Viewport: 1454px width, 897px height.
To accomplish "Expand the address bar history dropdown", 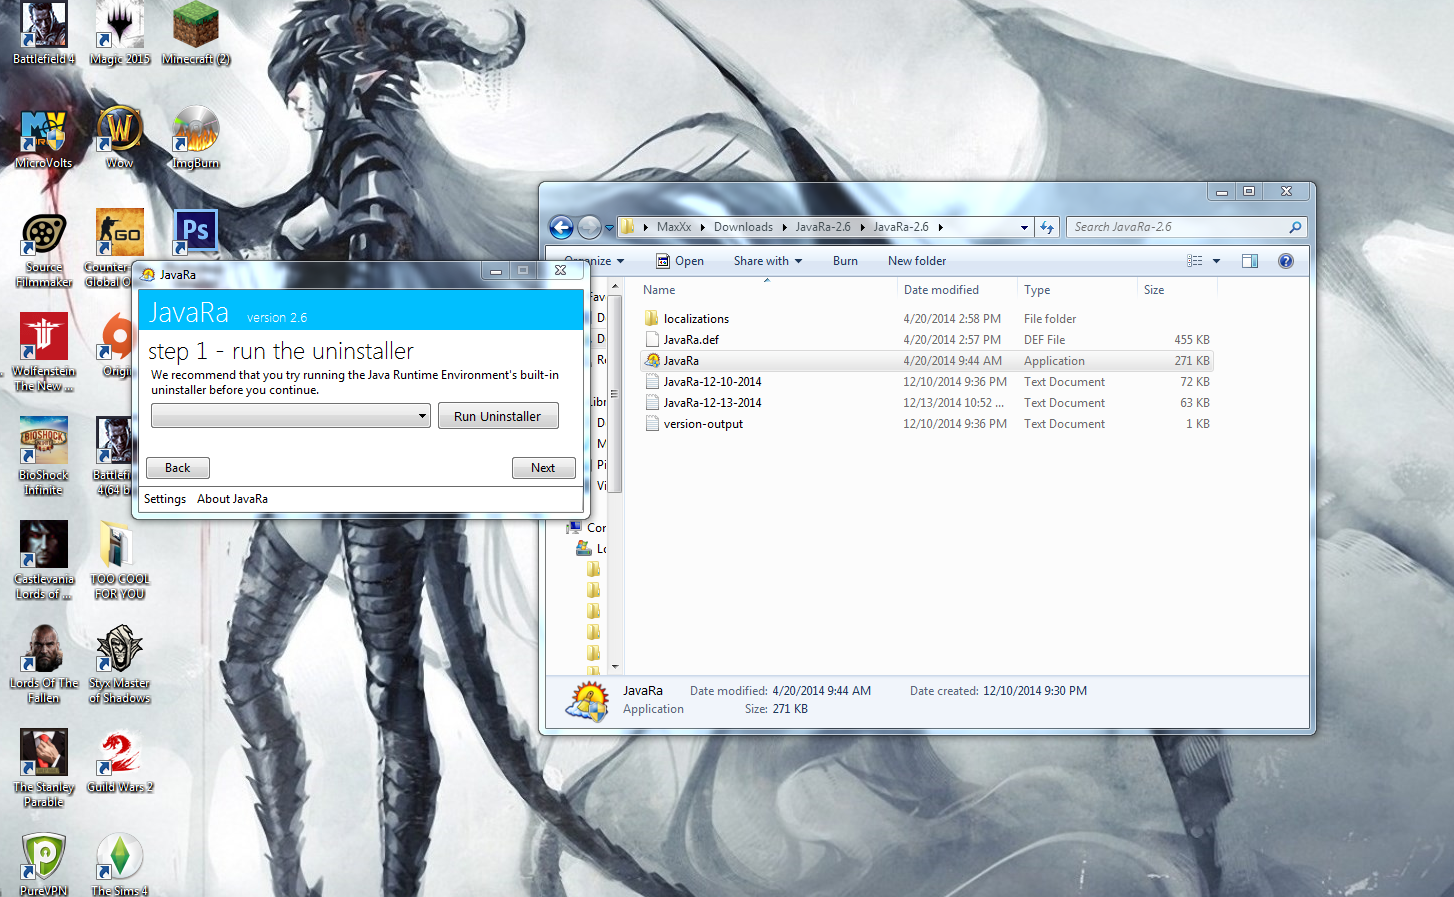I will [1024, 228].
